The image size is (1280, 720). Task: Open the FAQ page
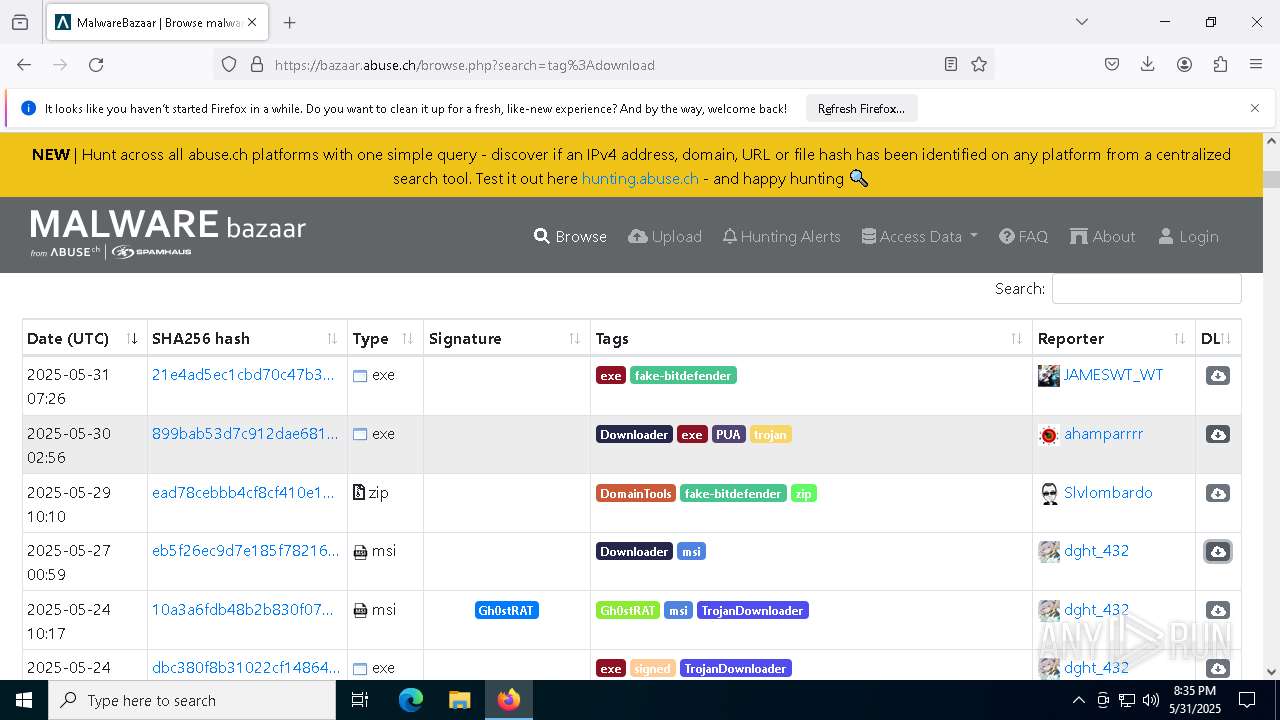[x=1023, y=237]
